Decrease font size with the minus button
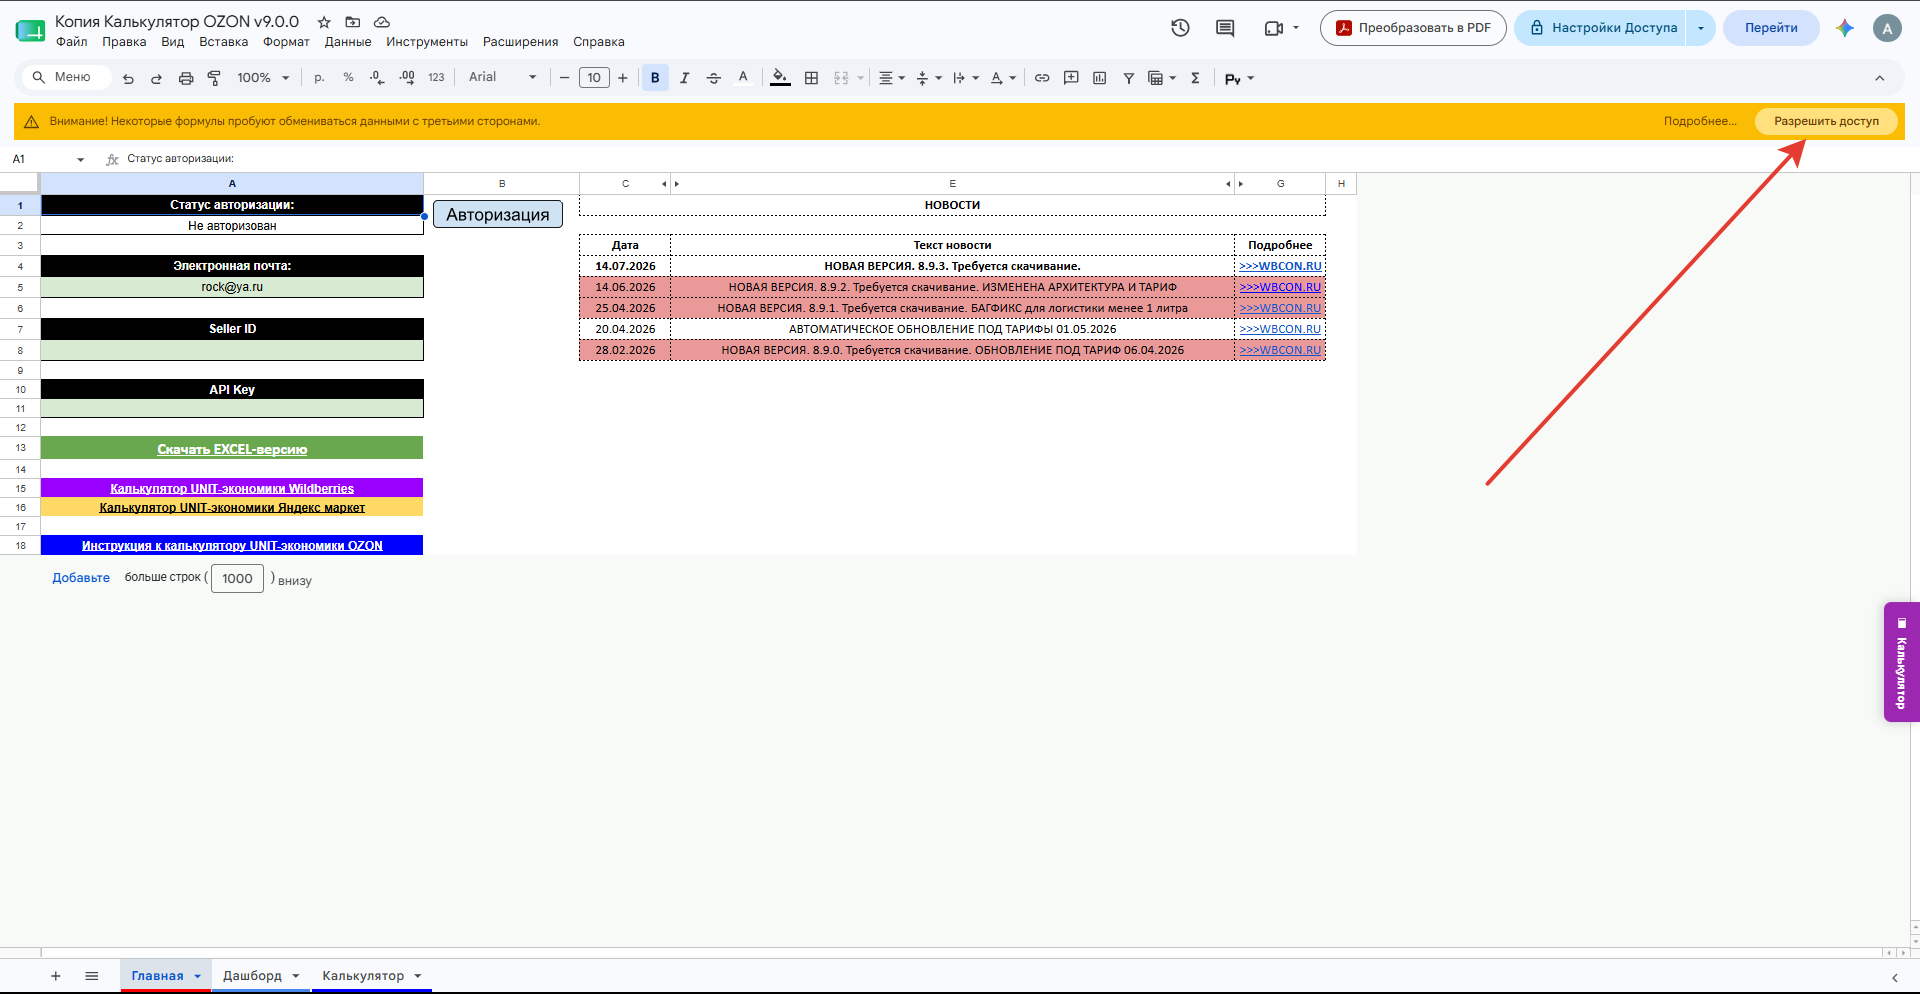 pos(564,78)
